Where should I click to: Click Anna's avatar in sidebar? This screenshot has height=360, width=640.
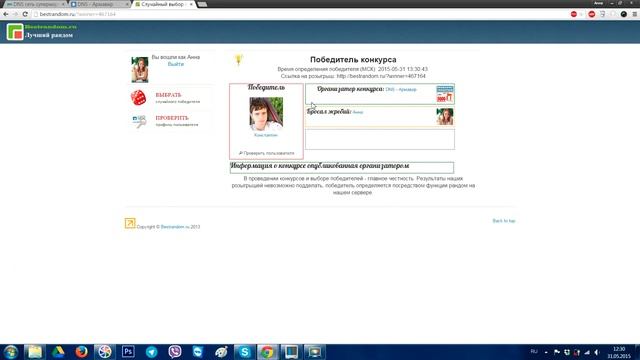(140, 70)
